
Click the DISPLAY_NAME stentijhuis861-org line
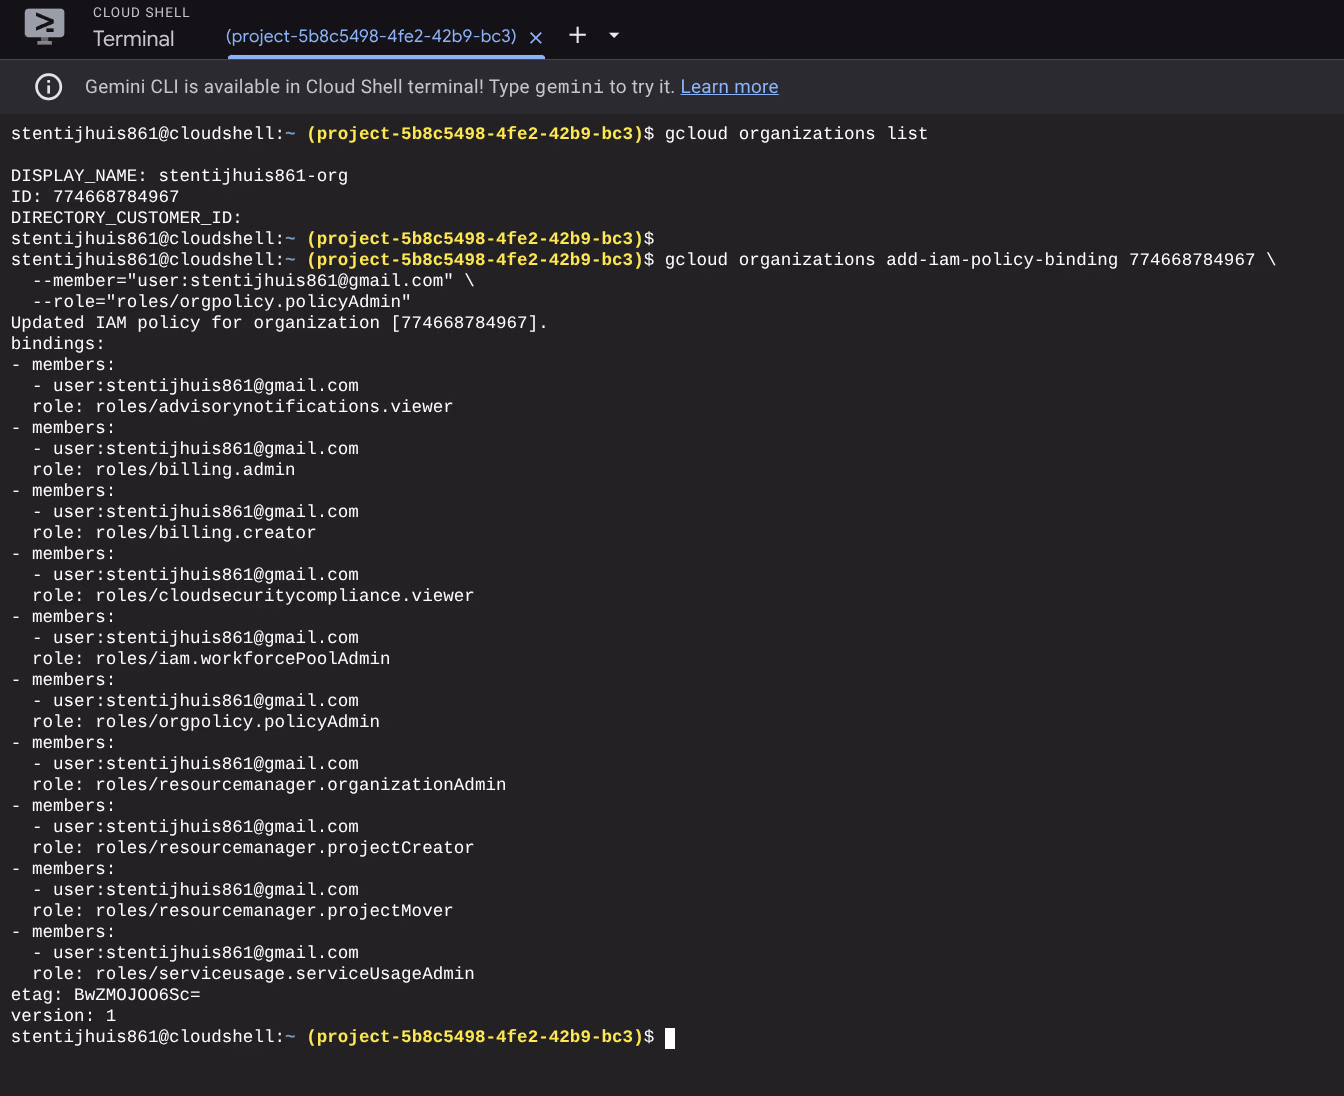[180, 176]
